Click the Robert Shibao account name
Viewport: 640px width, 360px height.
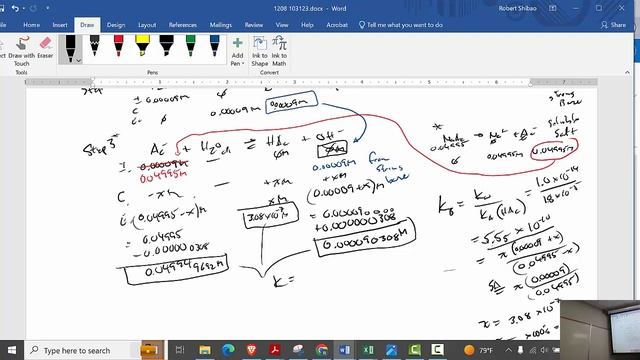coord(517,8)
